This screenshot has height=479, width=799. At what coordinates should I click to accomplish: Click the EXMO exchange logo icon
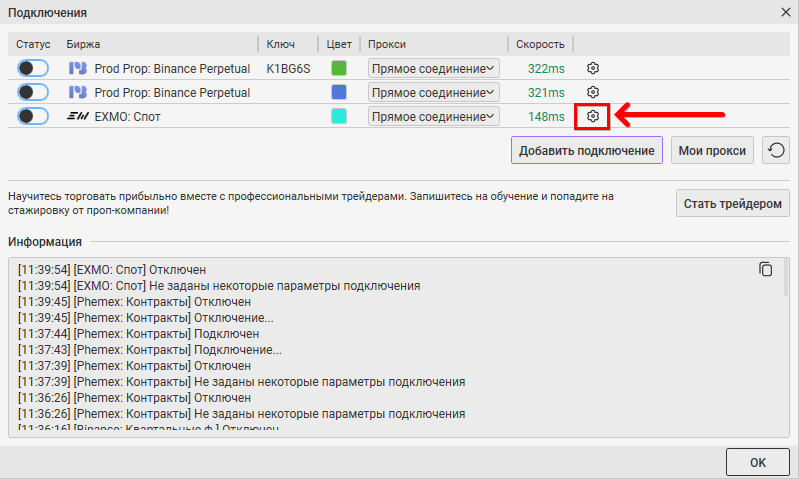(77, 117)
